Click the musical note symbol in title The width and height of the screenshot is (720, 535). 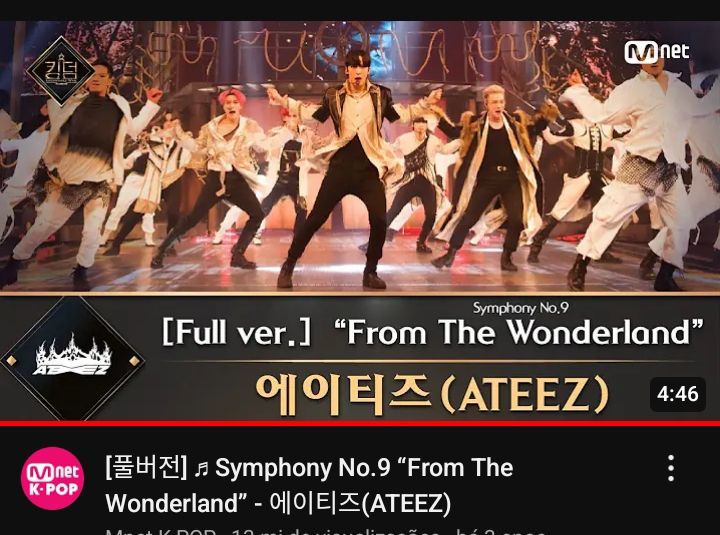click(x=201, y=469)
